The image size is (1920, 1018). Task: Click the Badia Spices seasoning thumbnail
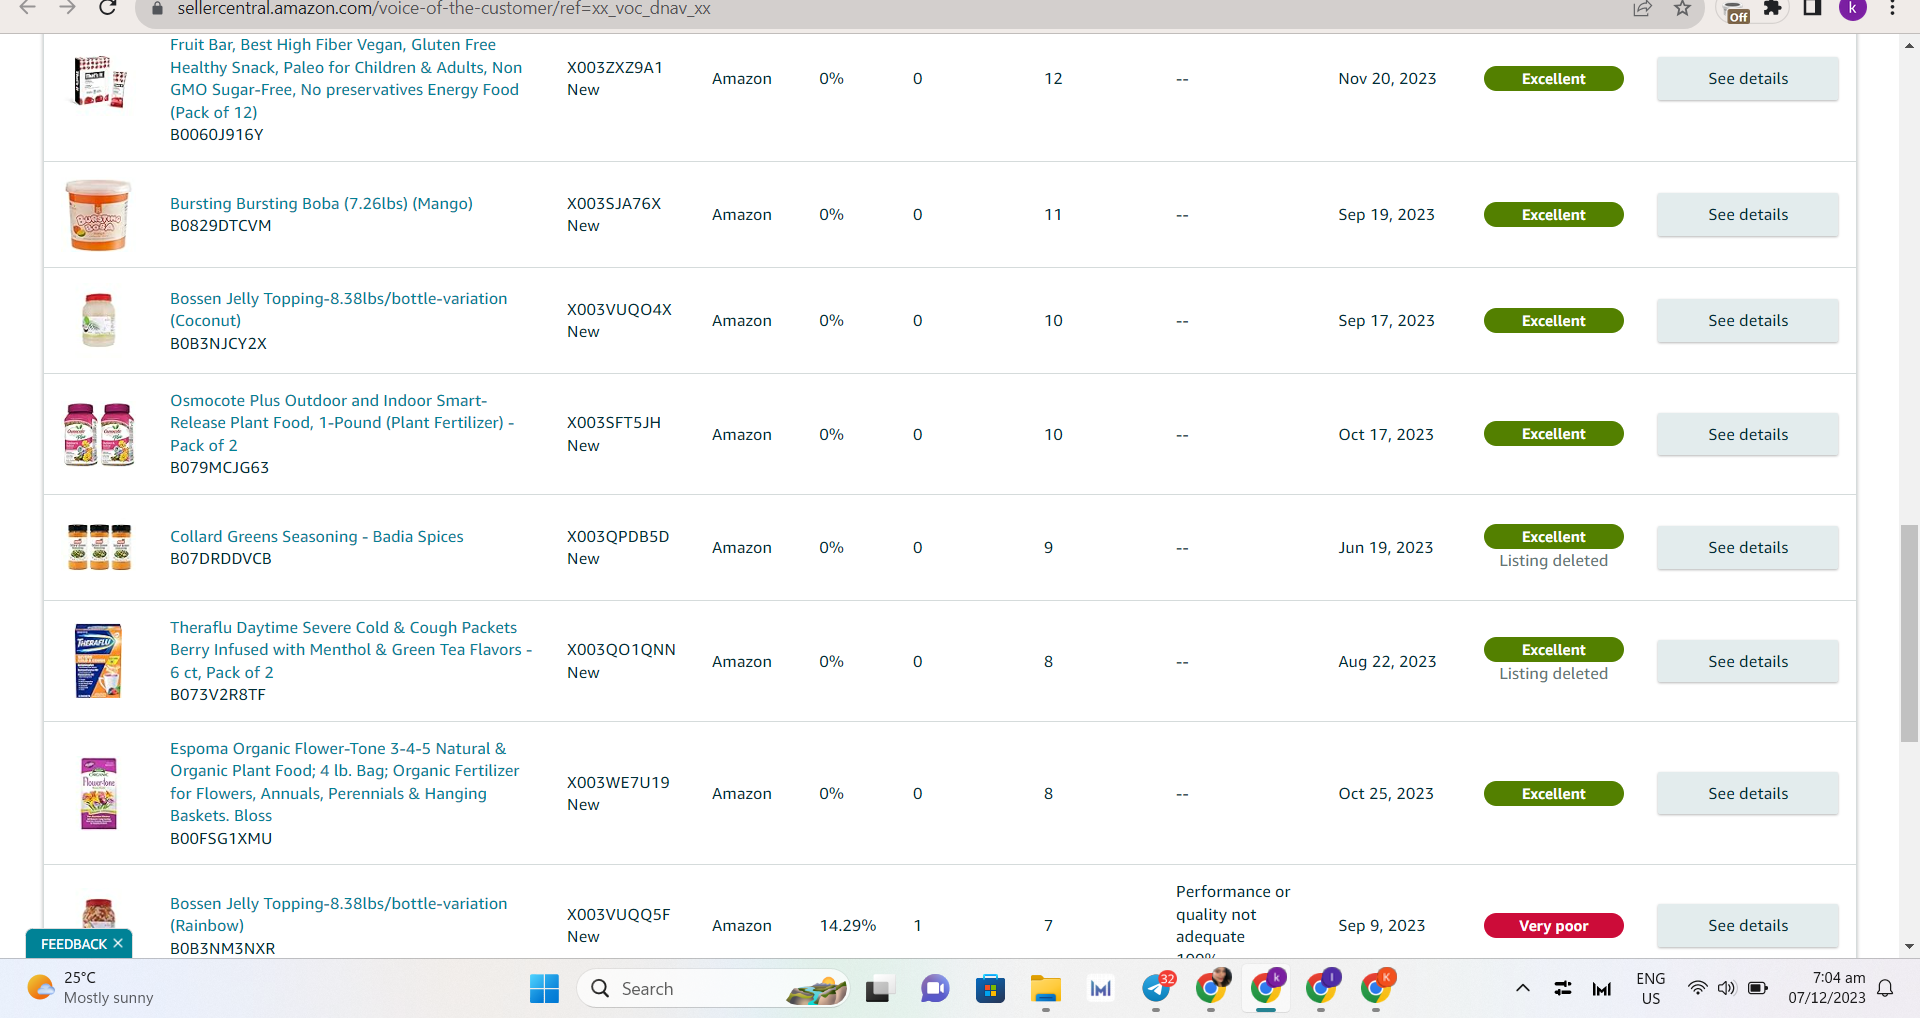click(x=99, y=547)
